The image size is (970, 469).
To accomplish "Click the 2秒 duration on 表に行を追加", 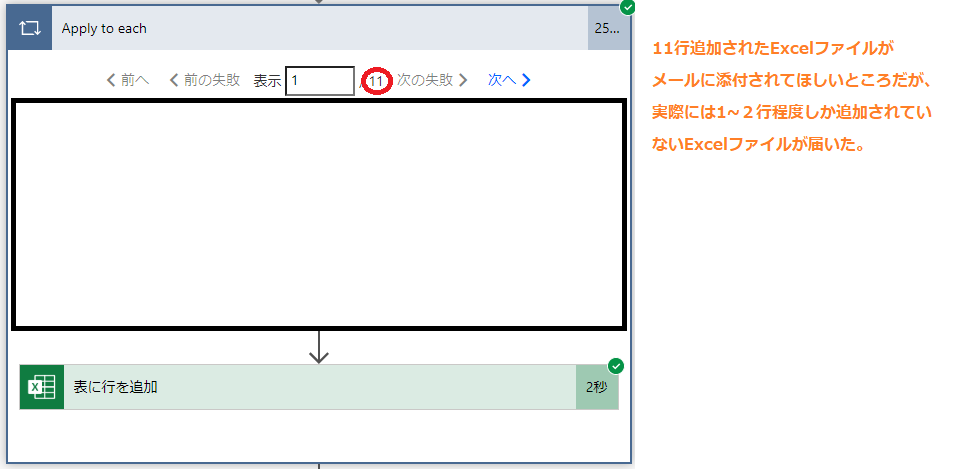I will point(597,387).
